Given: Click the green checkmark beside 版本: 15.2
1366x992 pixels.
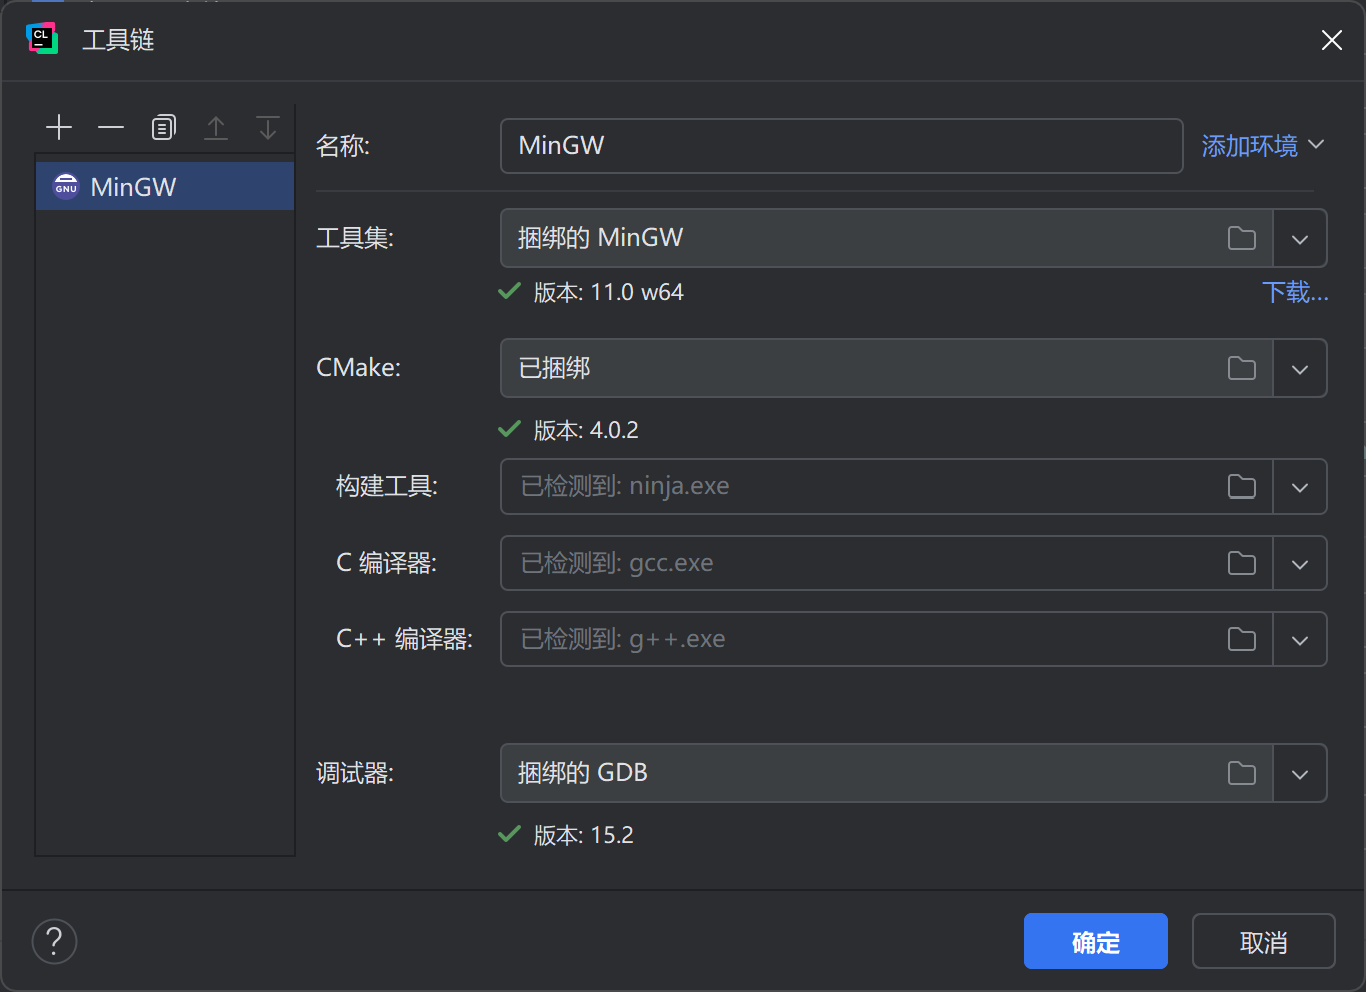Looking at the screenshot, I should 510,834.
